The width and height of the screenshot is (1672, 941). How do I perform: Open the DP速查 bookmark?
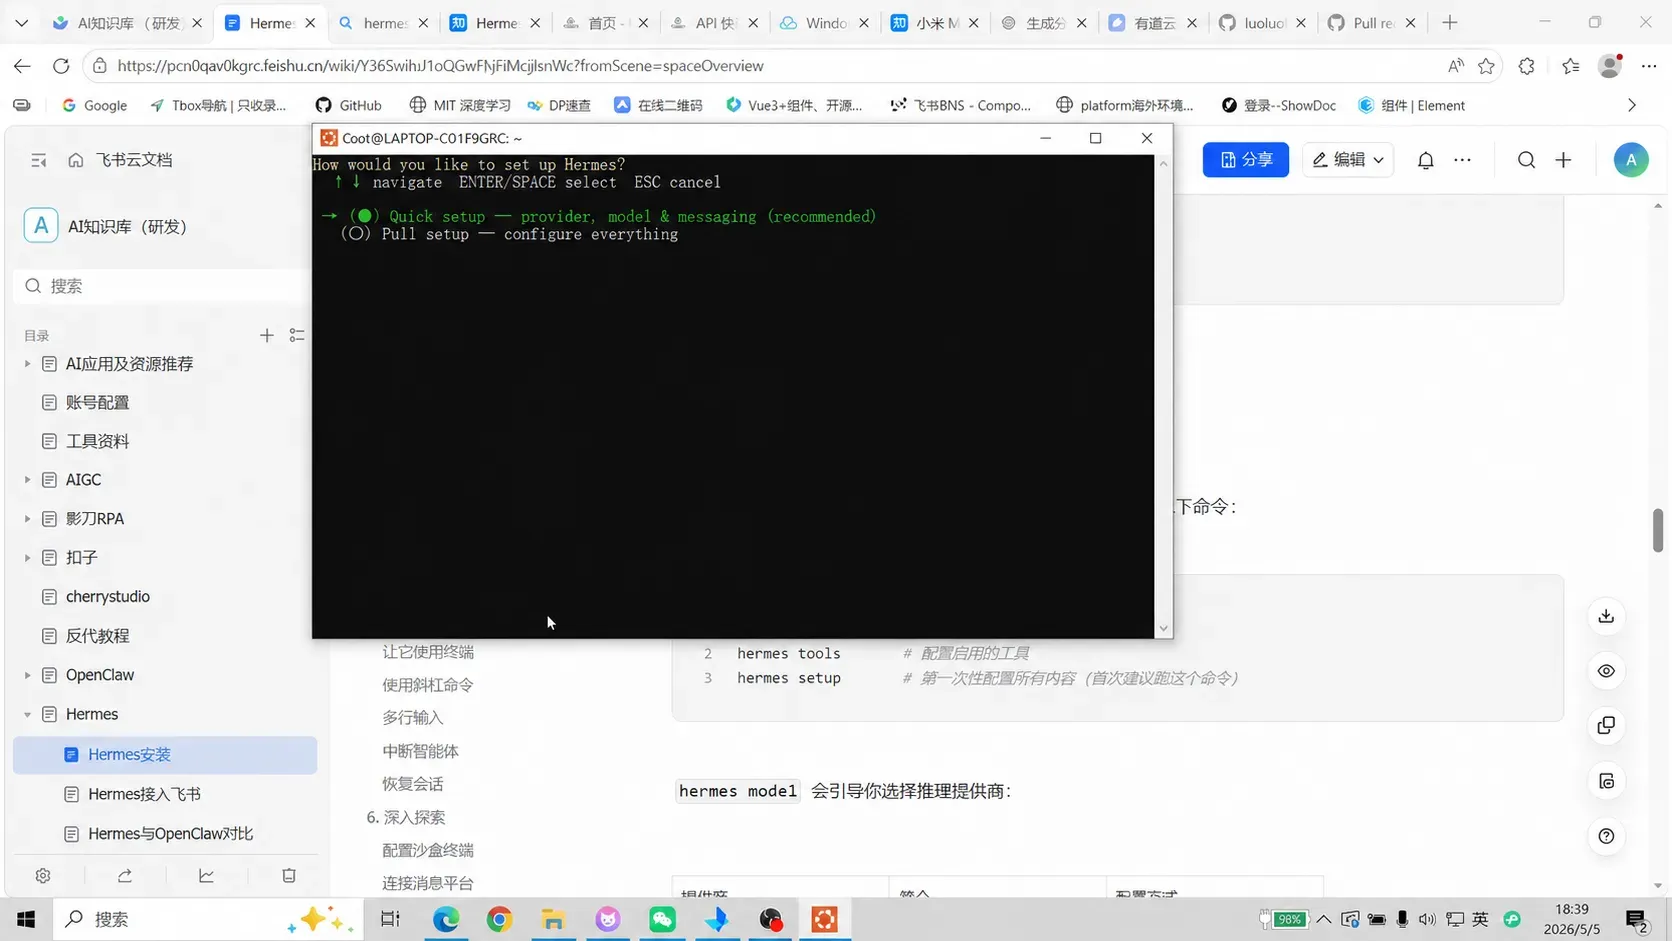pos(559,105)
